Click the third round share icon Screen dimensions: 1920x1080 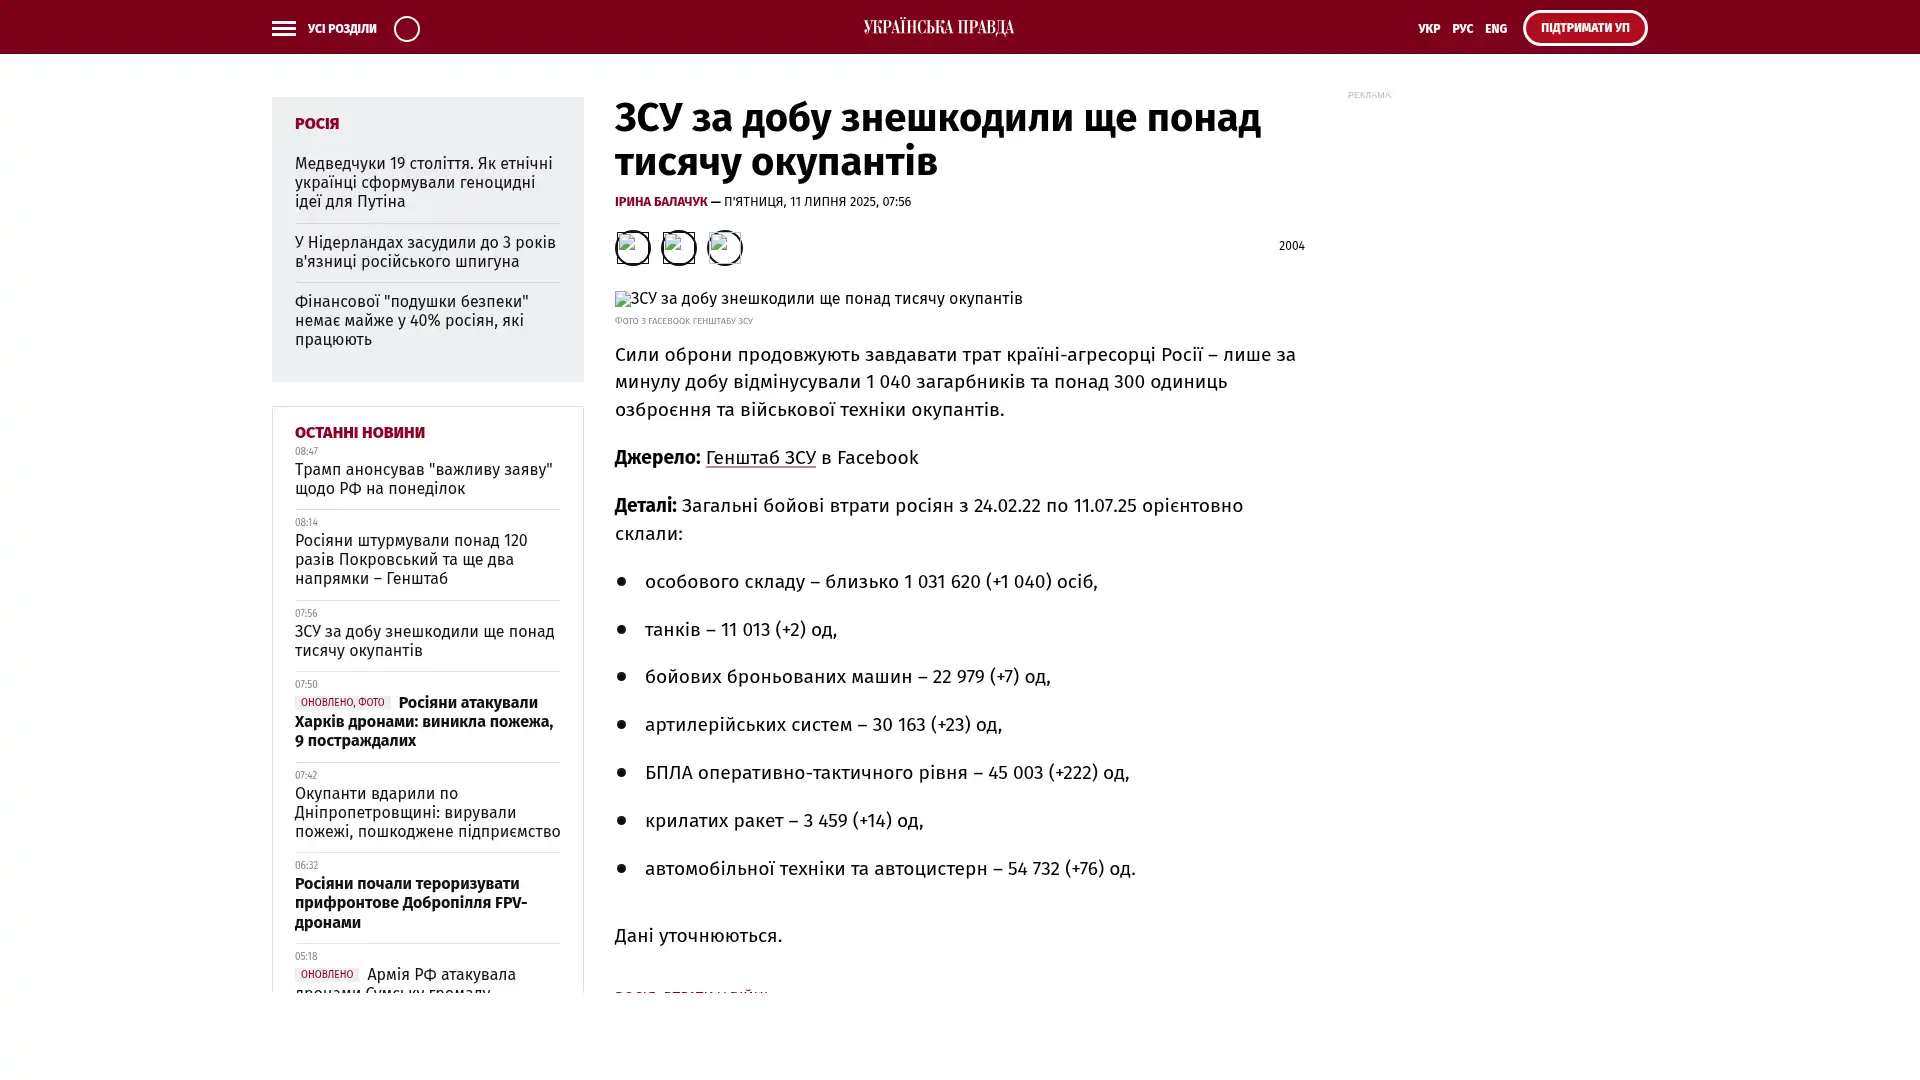[x=724, y=247]
